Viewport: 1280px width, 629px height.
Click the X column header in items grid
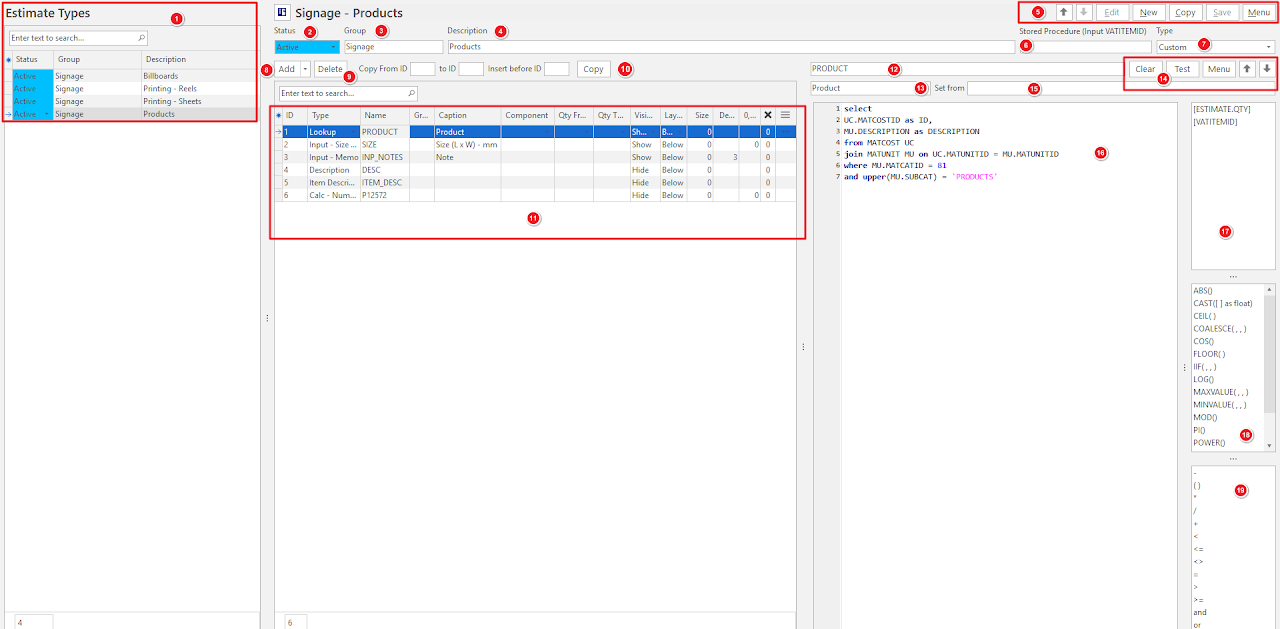(767, 115)
